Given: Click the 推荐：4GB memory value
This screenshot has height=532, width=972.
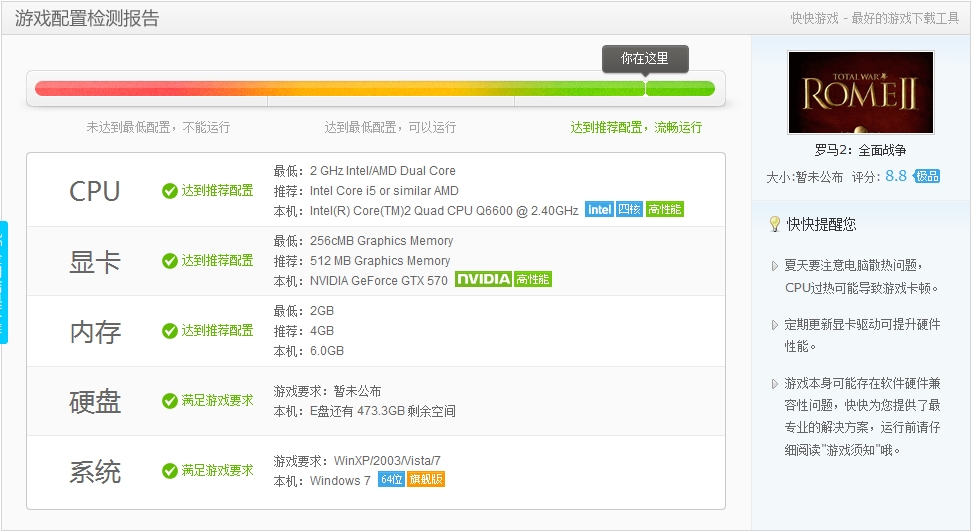Looking at the screenshot, I should coord(304,330).
